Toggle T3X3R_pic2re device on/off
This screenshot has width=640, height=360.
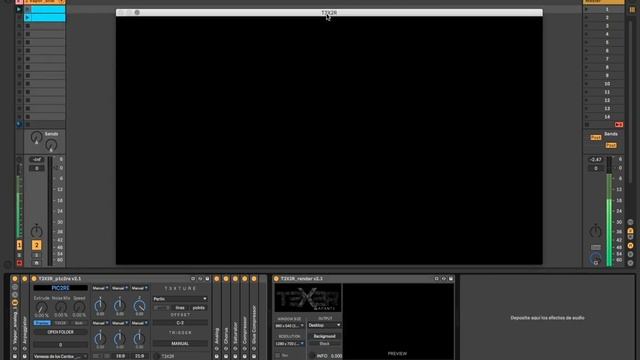click(34, 279)
